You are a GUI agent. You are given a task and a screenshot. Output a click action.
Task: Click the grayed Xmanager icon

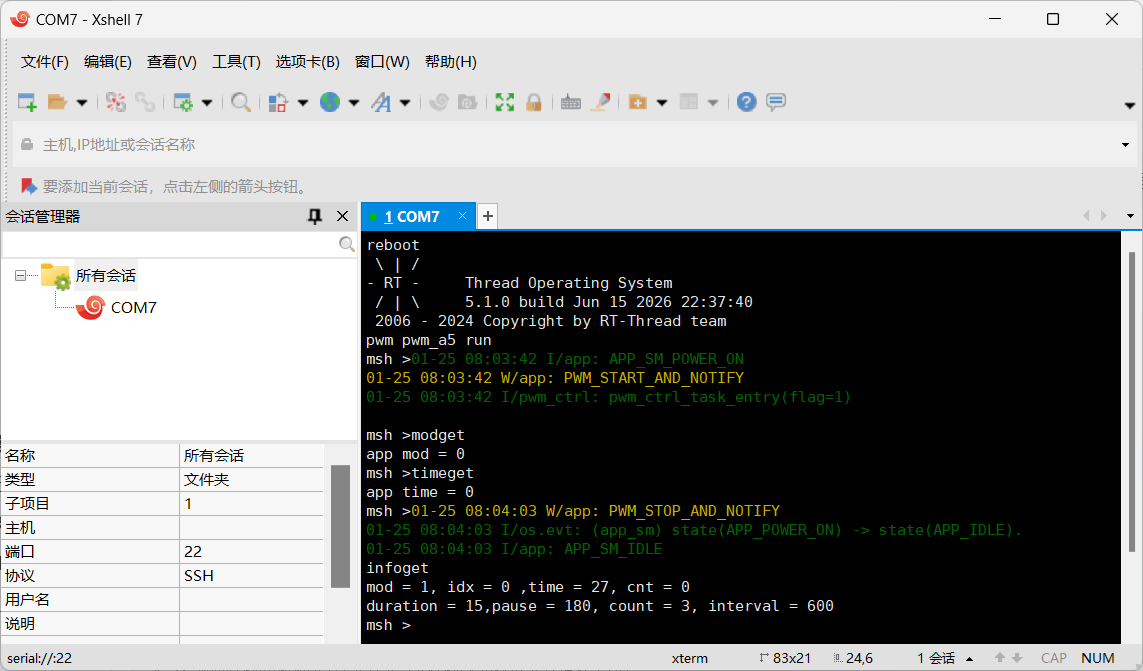coord(467,102)
